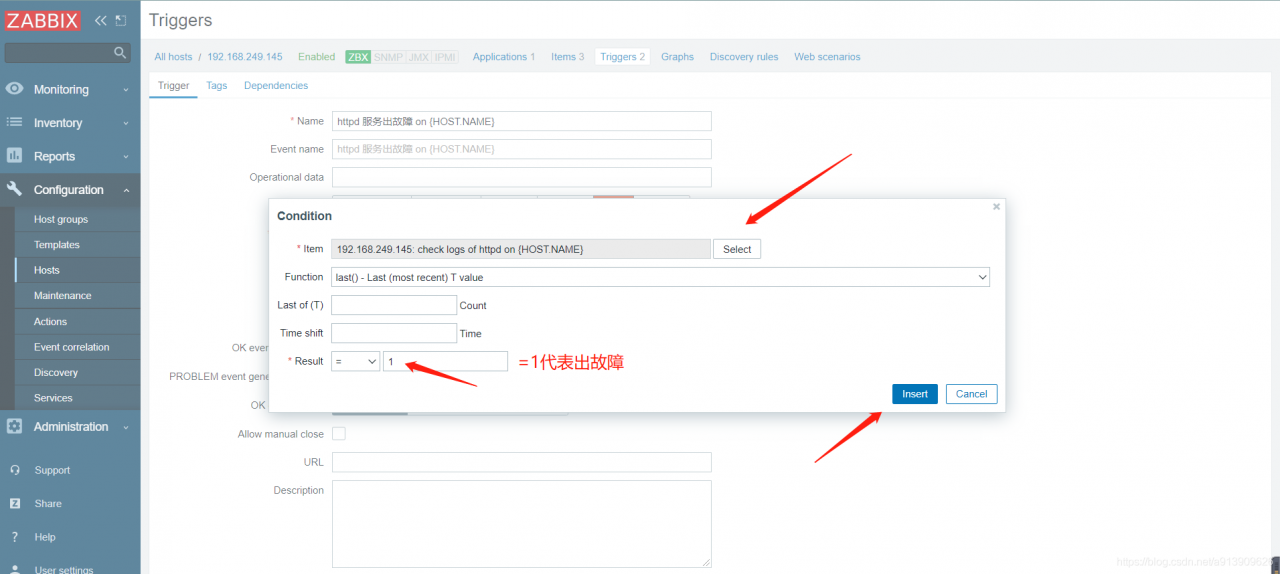
Task: Click the Time shift field
Action: 394,333
